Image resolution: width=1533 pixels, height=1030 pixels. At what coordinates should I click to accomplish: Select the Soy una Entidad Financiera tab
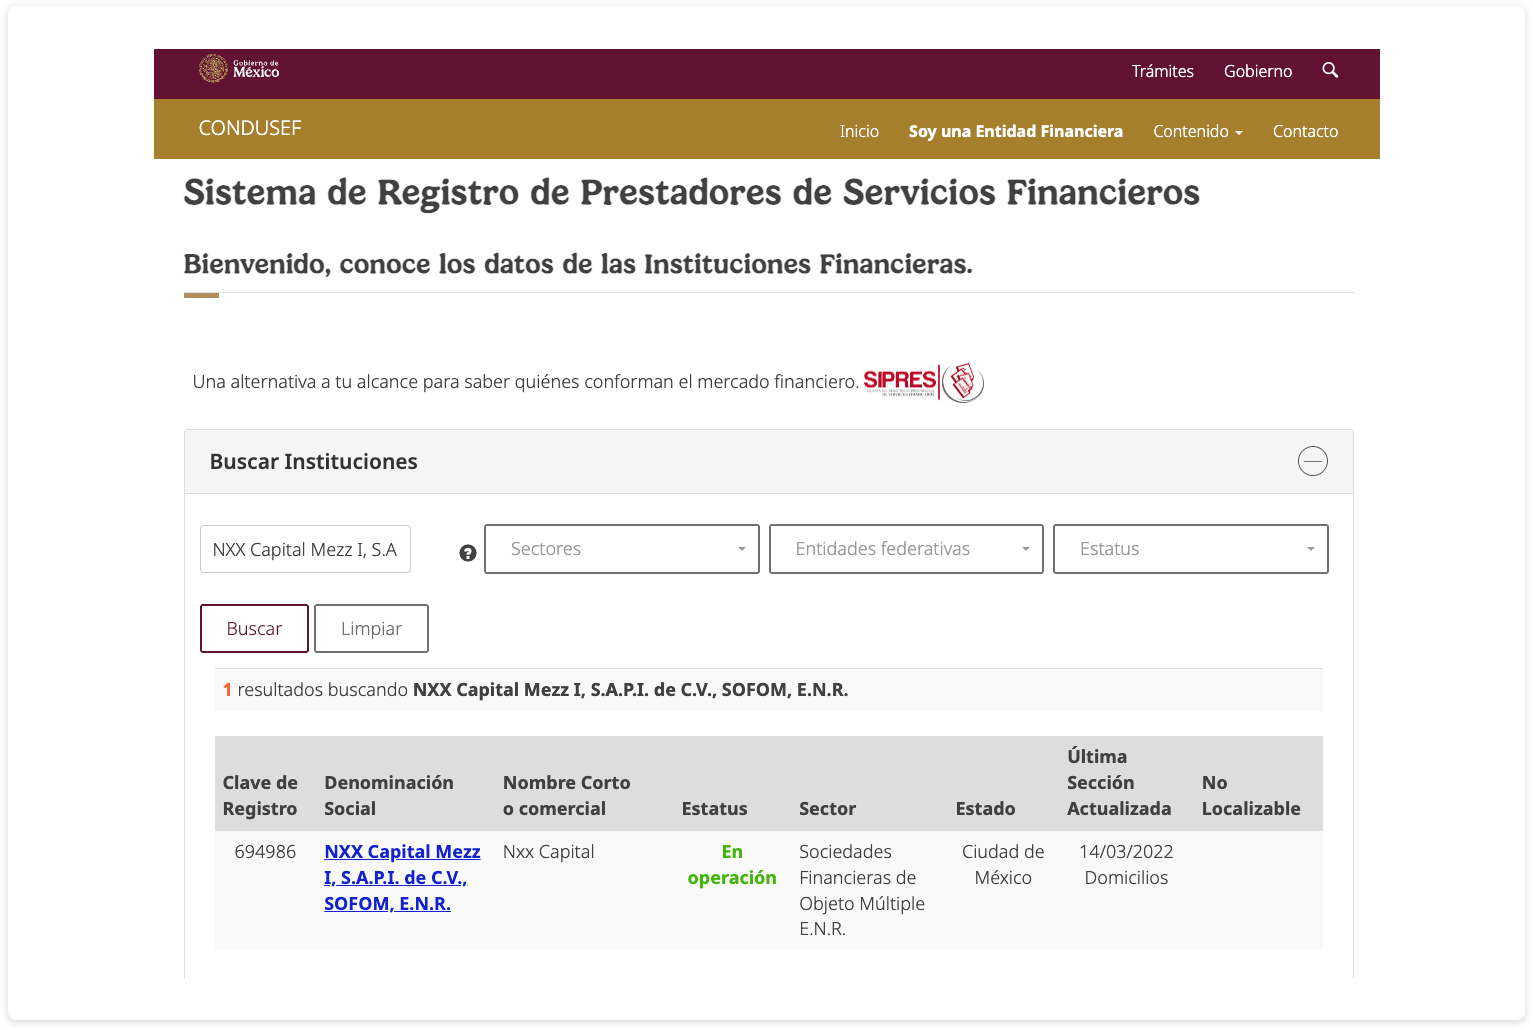(x=1015, y=131)
